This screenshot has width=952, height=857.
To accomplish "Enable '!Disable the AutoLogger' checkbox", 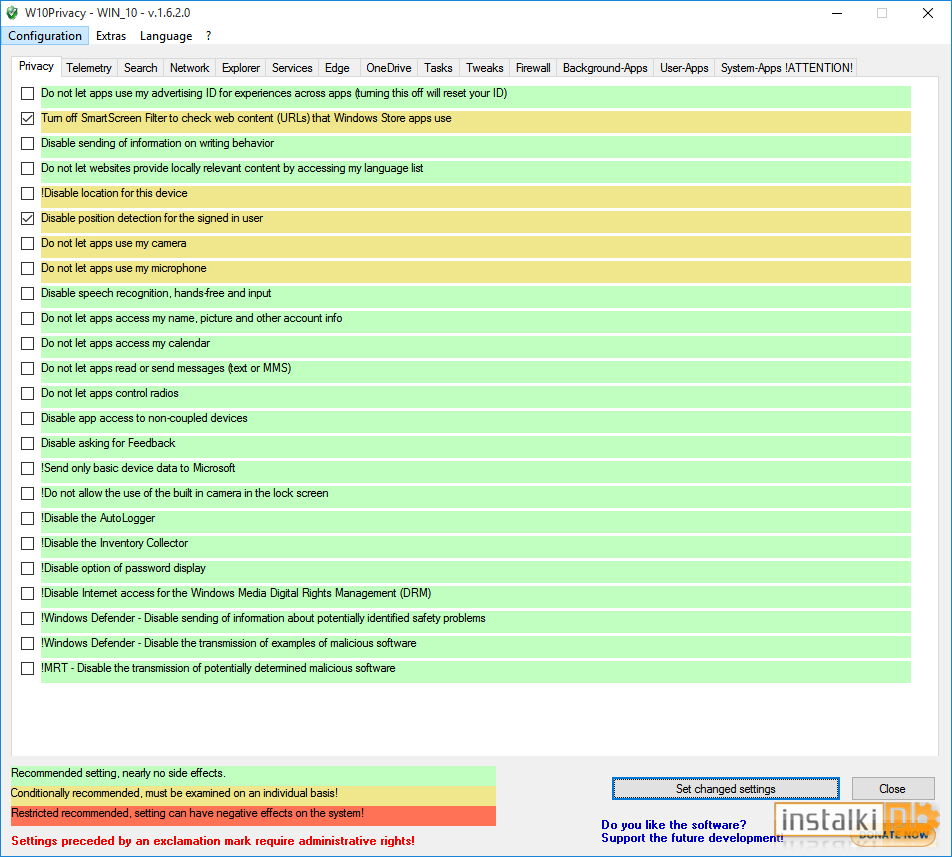I will point(27,518).
